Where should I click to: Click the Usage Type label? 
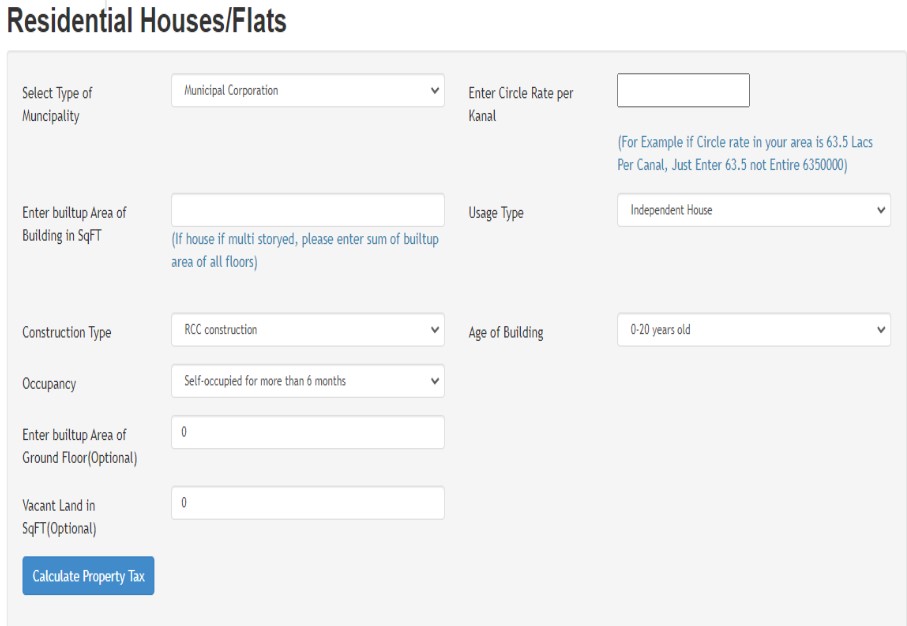pos(496,213)
